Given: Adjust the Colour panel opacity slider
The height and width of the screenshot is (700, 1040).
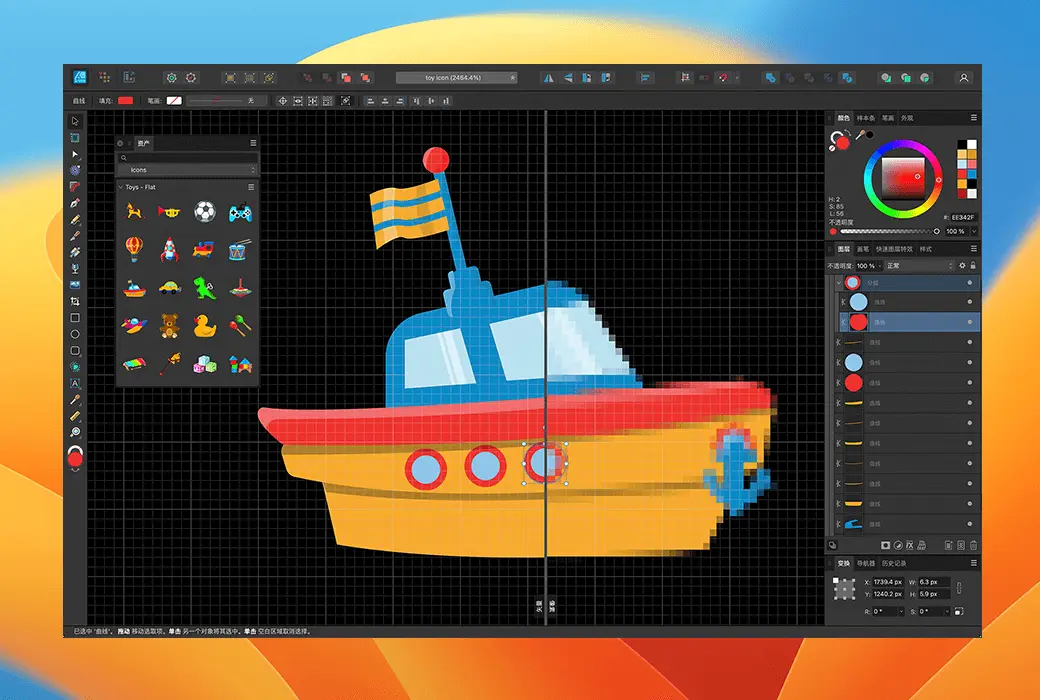Looking at the screenshot, I should 889,232.
